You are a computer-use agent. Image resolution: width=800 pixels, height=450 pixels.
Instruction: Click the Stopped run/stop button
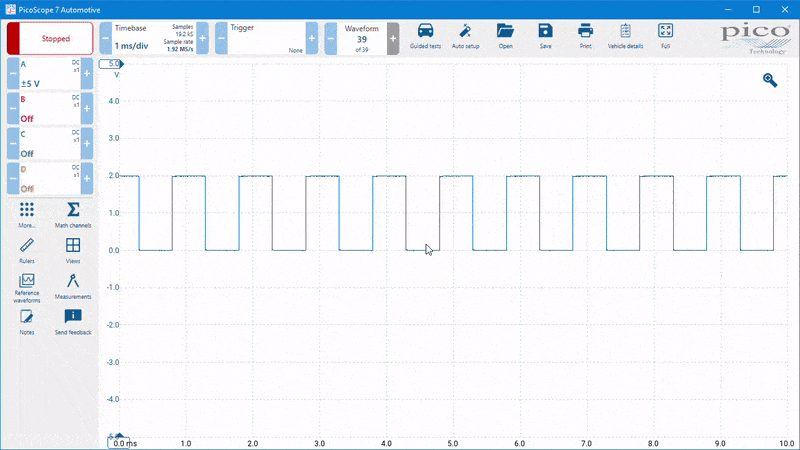(50, 38)
